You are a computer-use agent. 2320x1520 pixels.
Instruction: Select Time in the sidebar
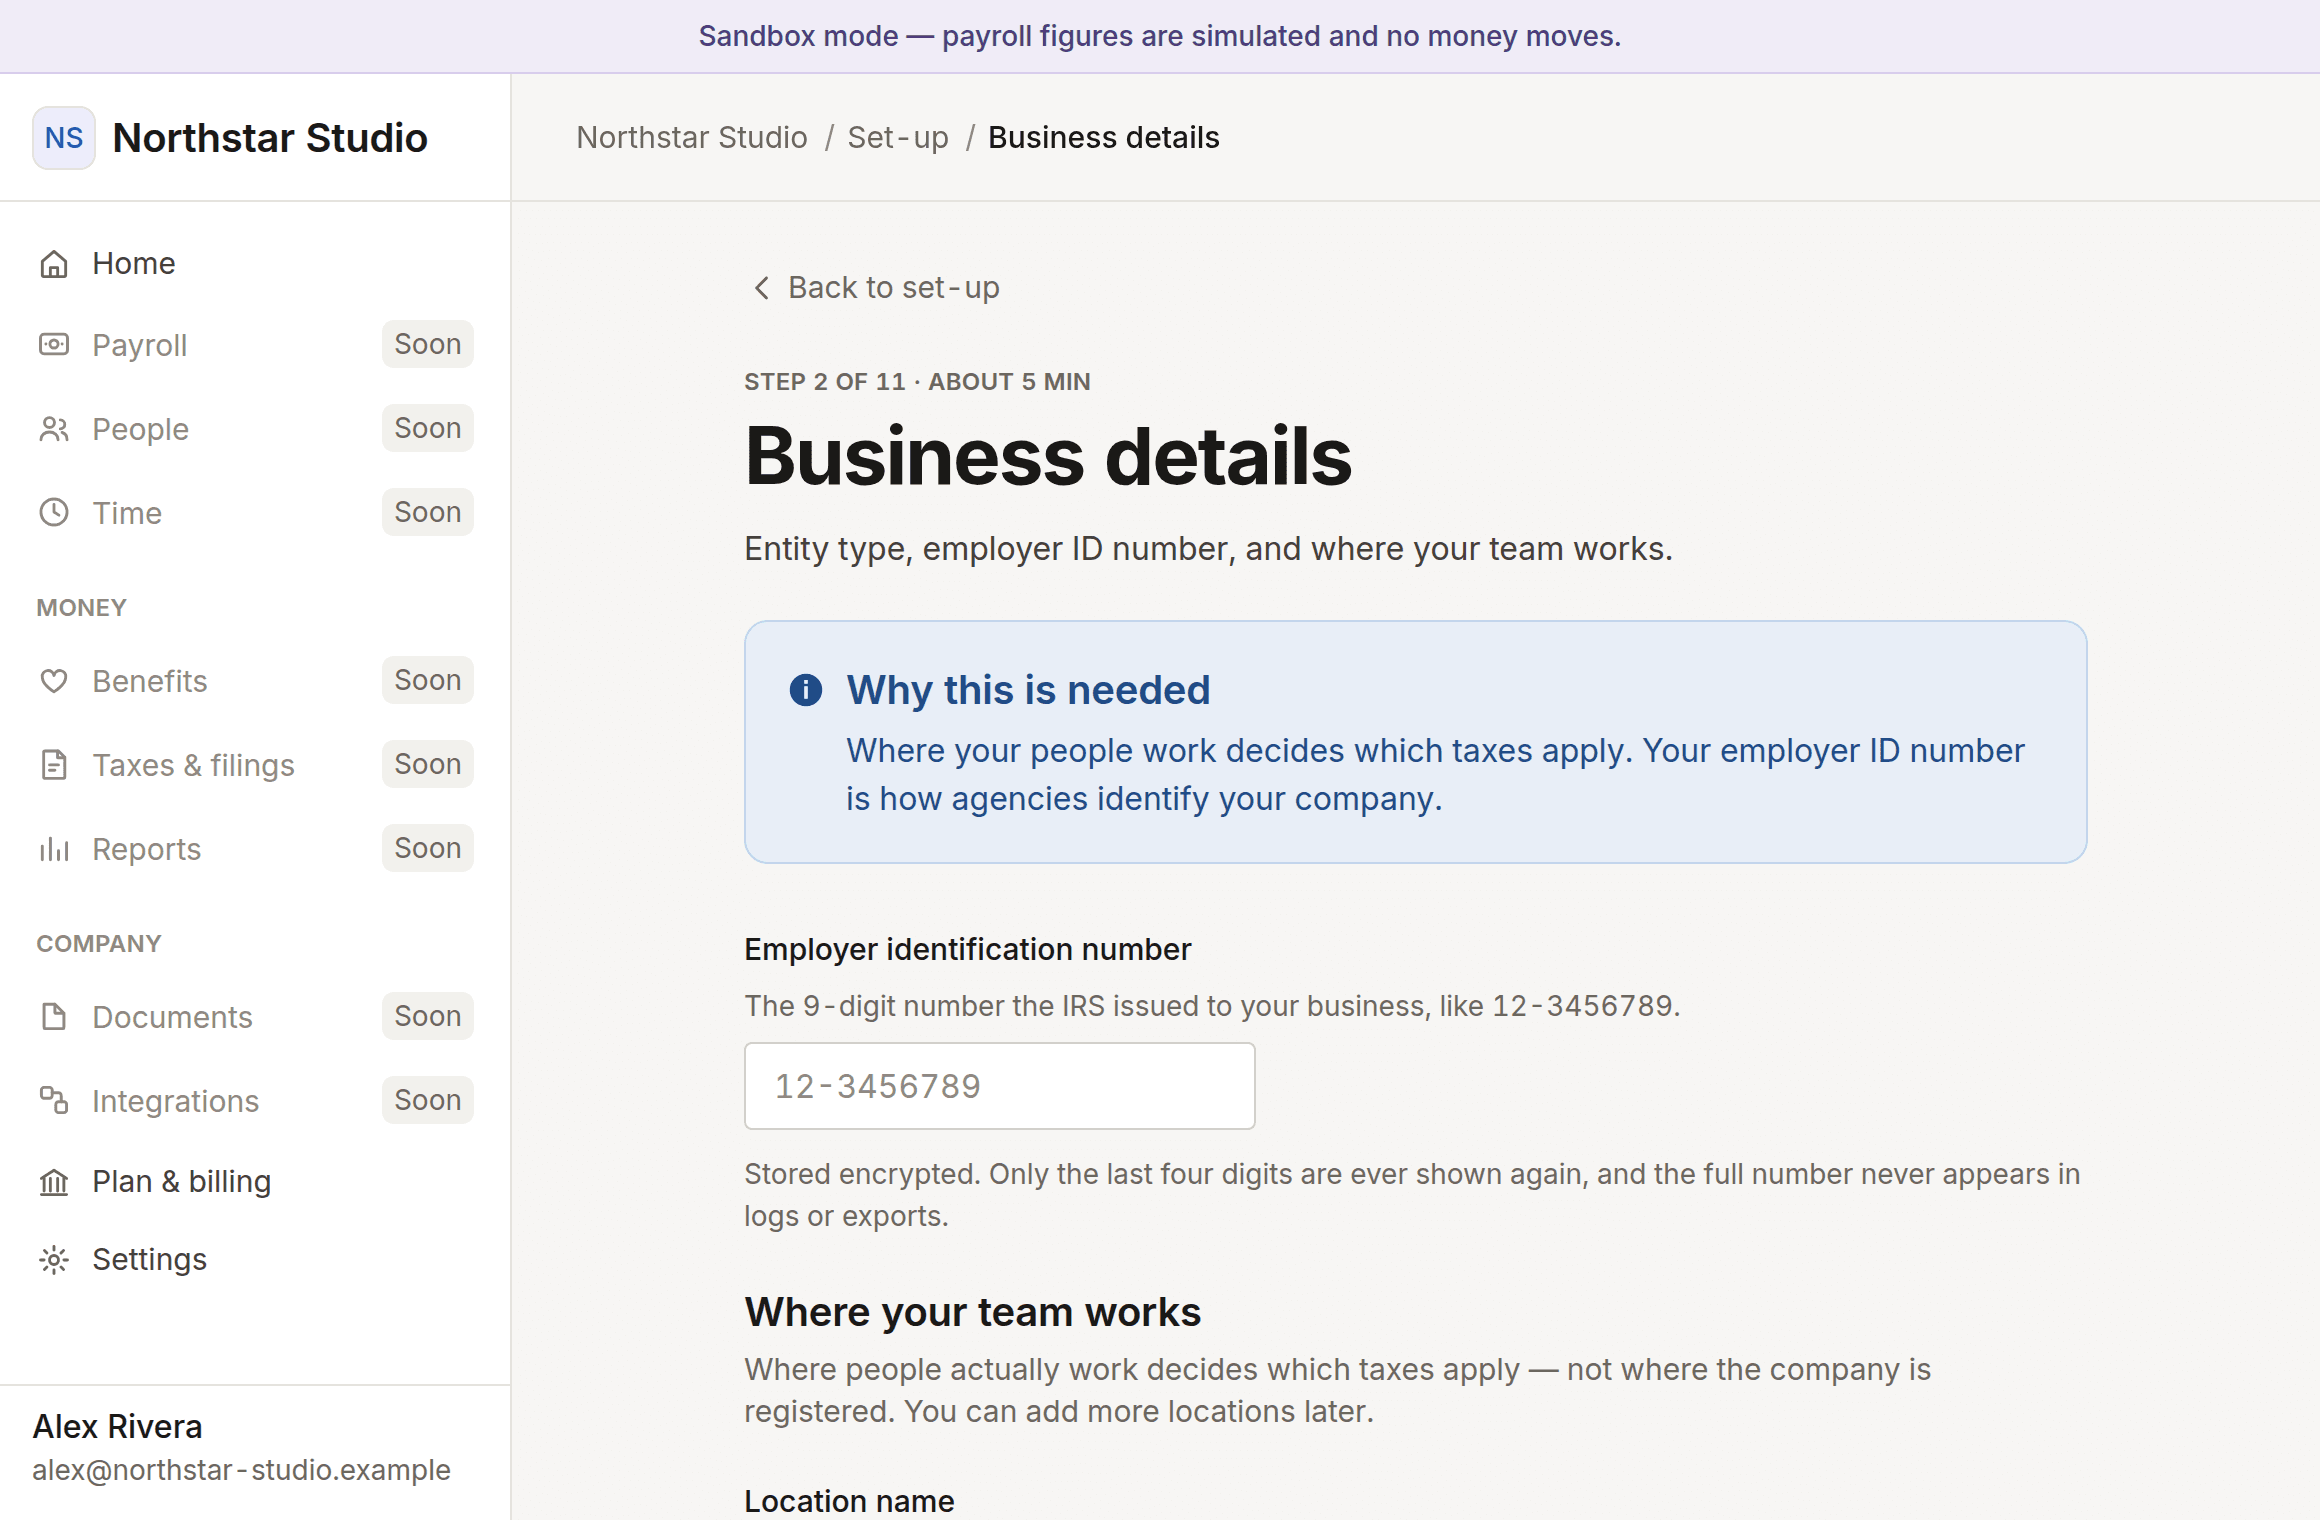[x=255, y=513]
